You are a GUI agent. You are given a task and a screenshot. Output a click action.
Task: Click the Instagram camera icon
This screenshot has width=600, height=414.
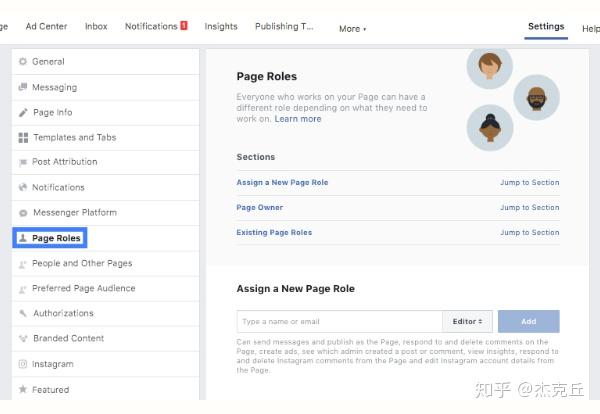tap(23, 364)
